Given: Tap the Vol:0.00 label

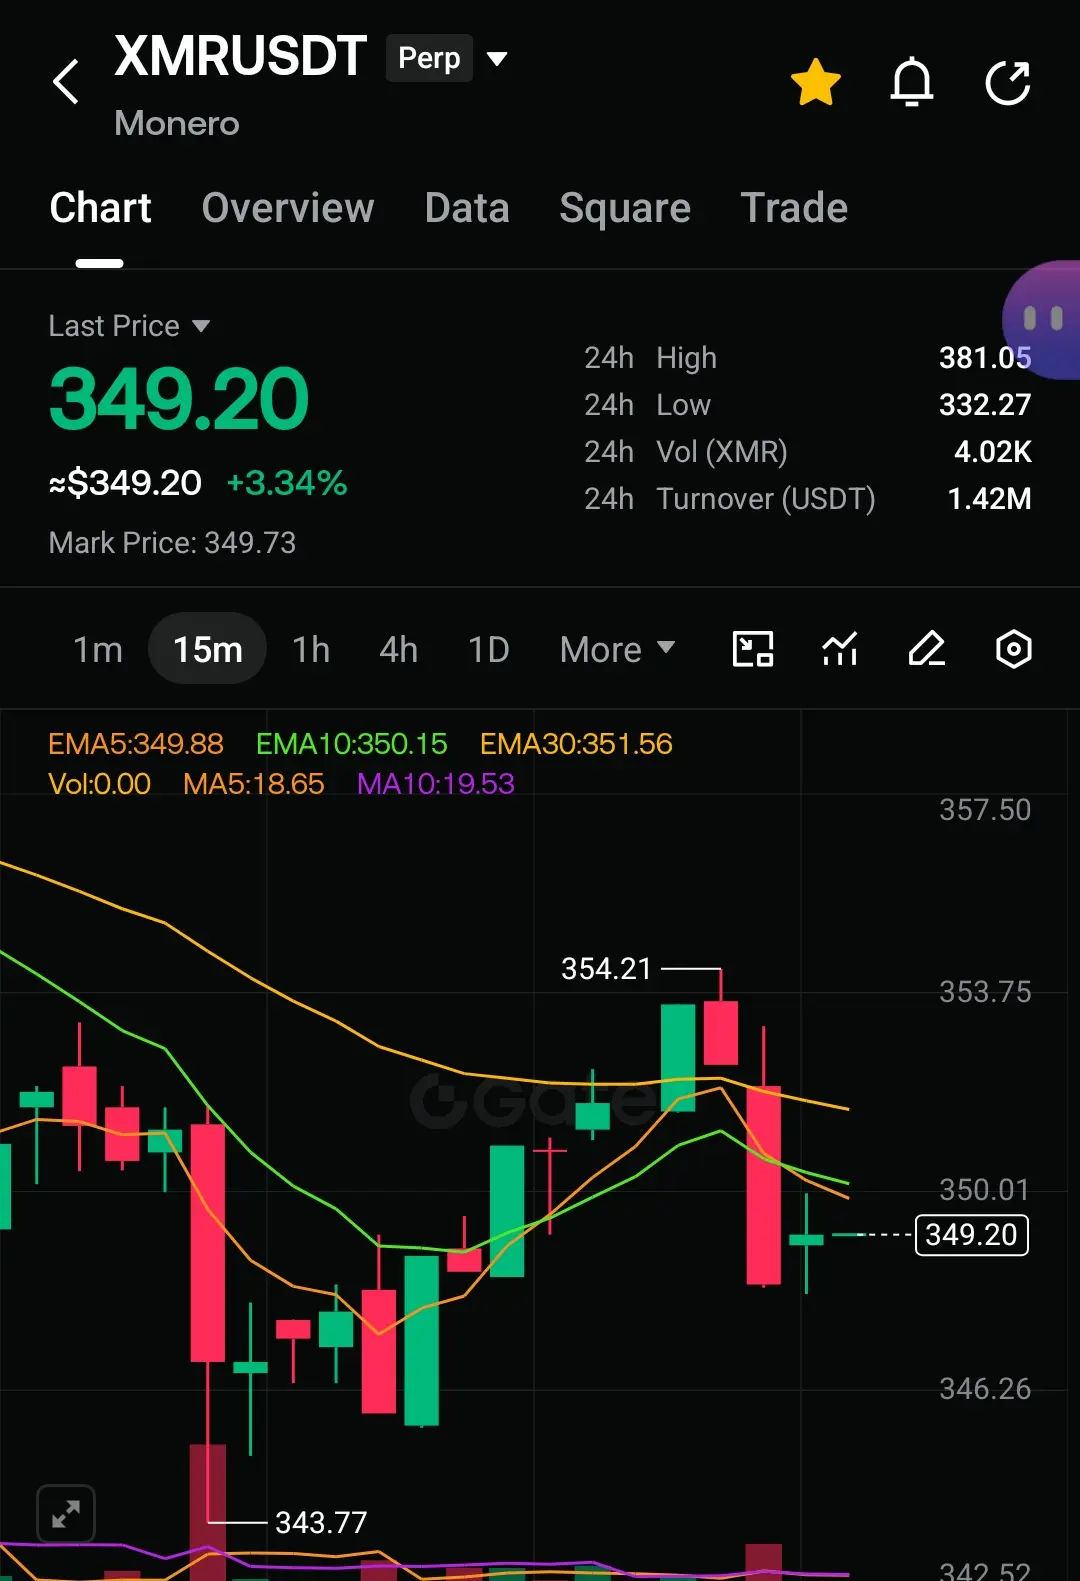Looking at the screenshot, I should point(99,784).
